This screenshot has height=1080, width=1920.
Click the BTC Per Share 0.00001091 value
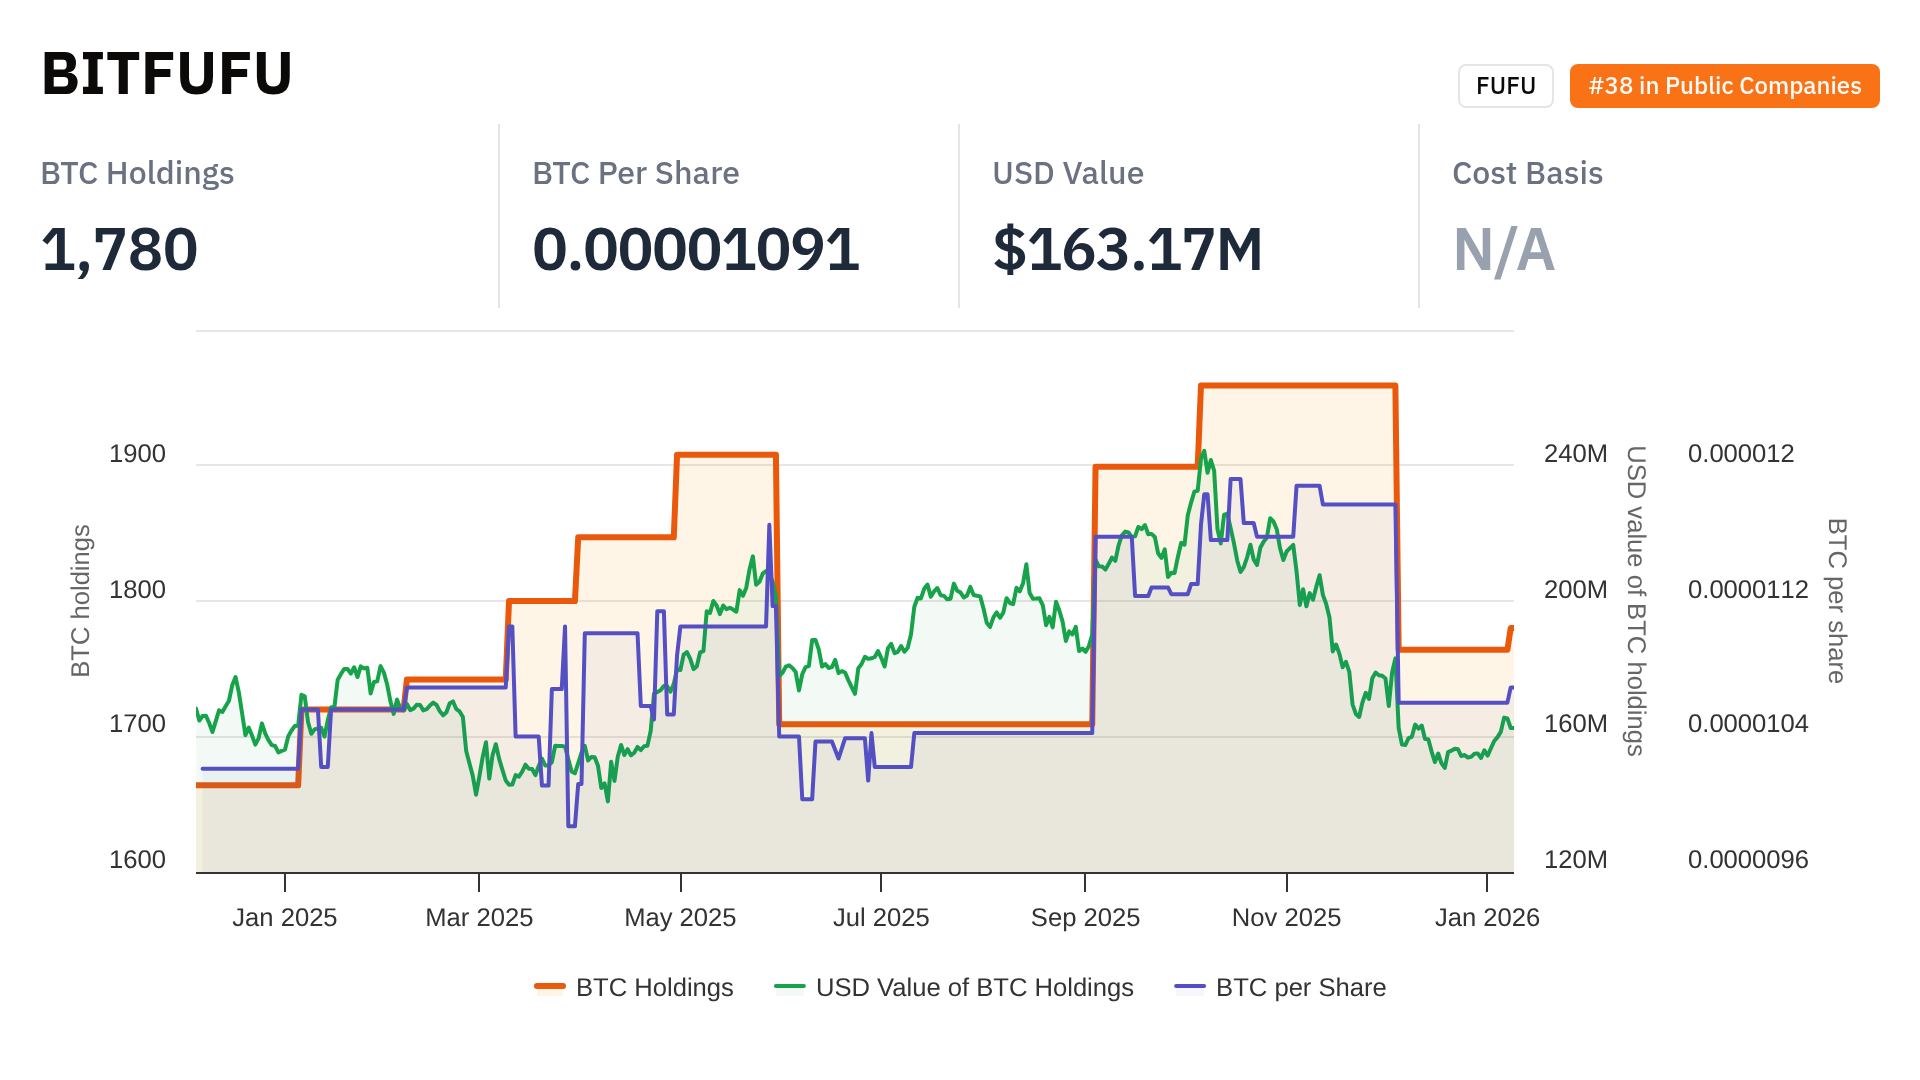coord(696,249)
